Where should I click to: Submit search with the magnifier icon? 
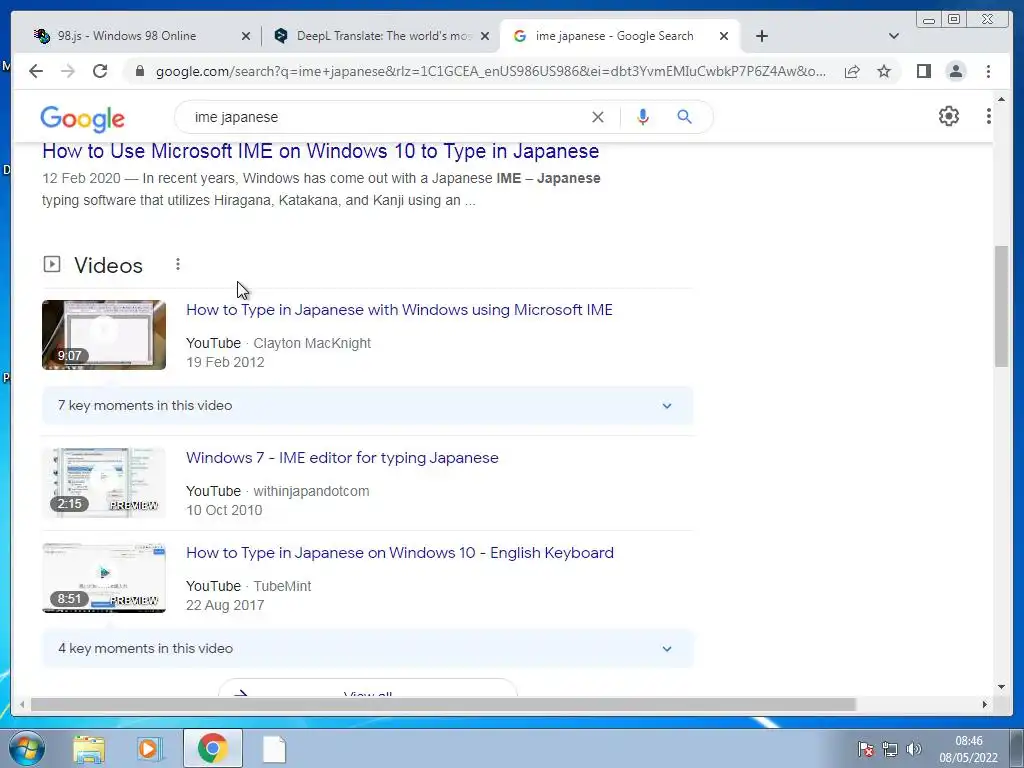coord(684,117)
